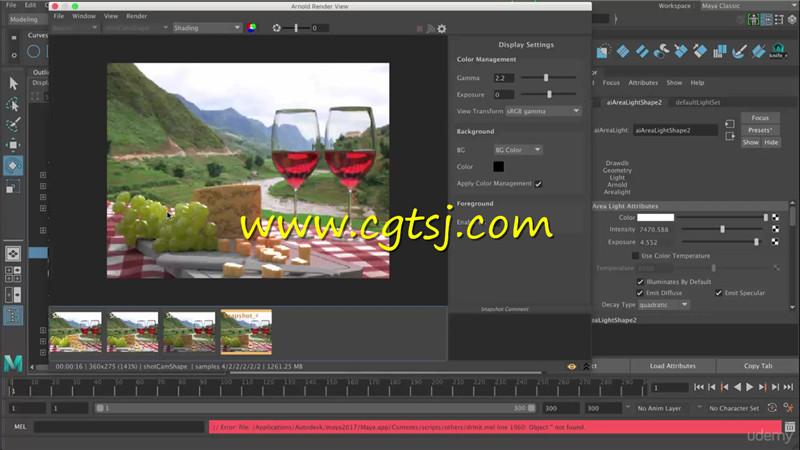The image size is (800, 450).
Task: Open the BG Color dropdown
Action: tap(518, 149)
